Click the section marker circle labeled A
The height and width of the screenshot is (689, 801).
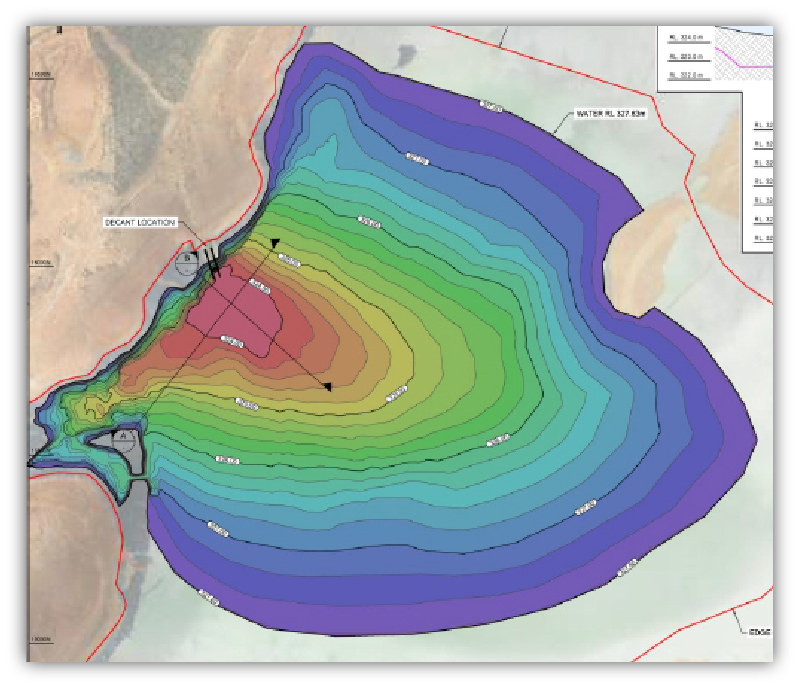(x=122, y=437)
